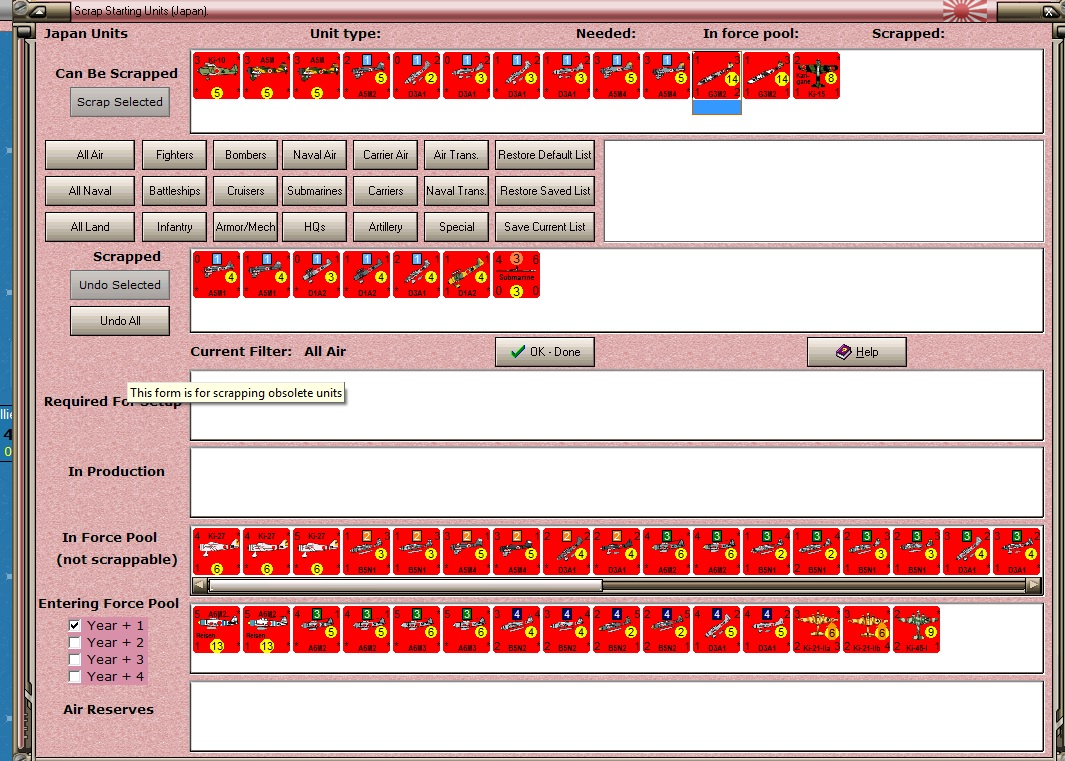Click the 'In force pool:' header label
1065x761 pixels.
click(x=751, y=33)
